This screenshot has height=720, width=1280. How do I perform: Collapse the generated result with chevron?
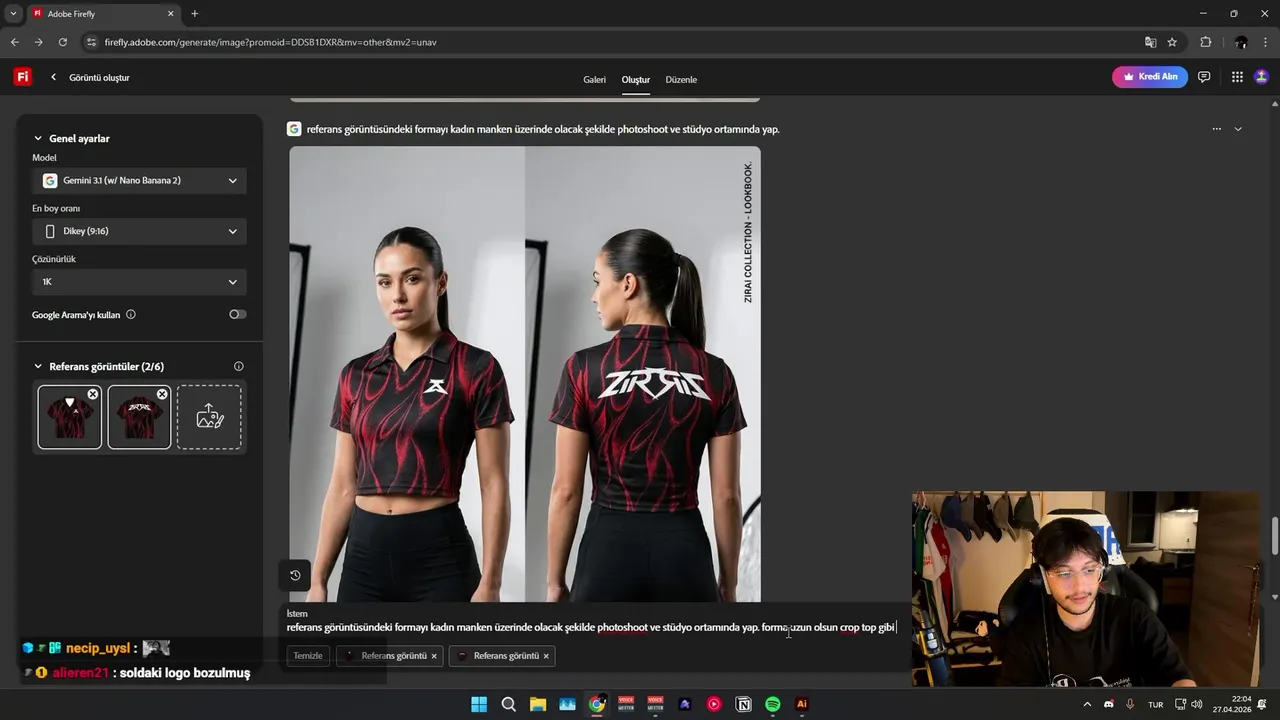[x=1238, y=129]
